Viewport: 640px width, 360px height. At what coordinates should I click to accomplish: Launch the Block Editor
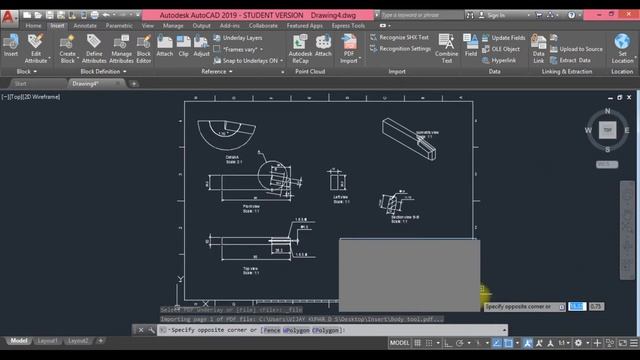(x=144, y=49)
